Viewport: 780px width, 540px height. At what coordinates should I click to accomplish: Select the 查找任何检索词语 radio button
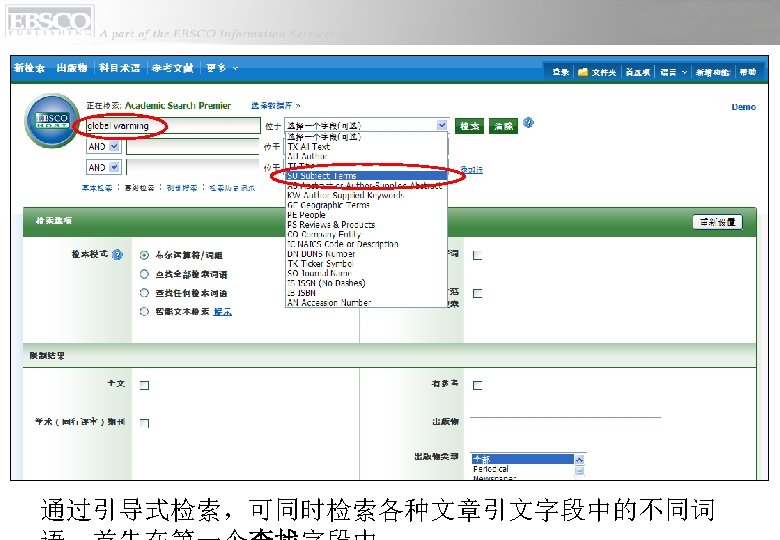[x=144, y=293]
